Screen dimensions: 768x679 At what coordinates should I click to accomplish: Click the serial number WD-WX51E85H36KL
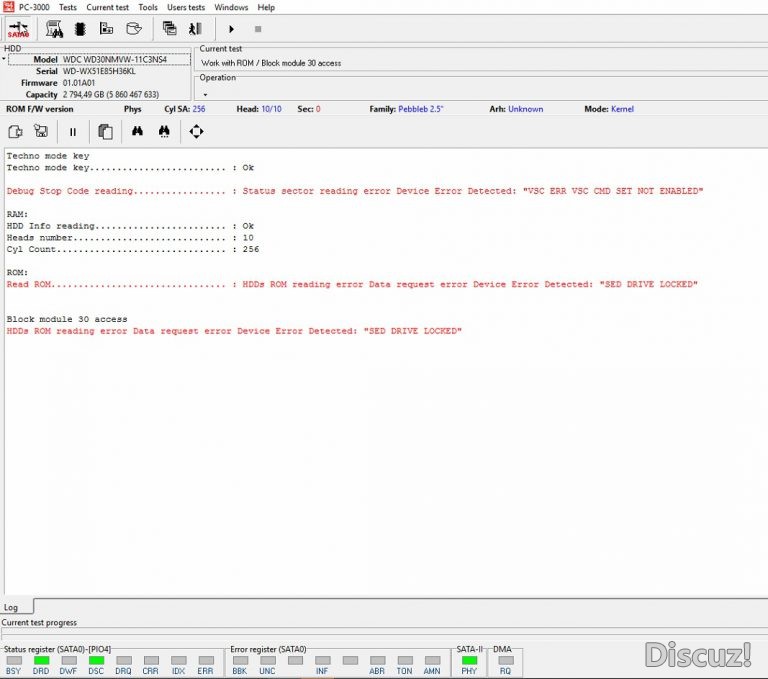point(99,71)
